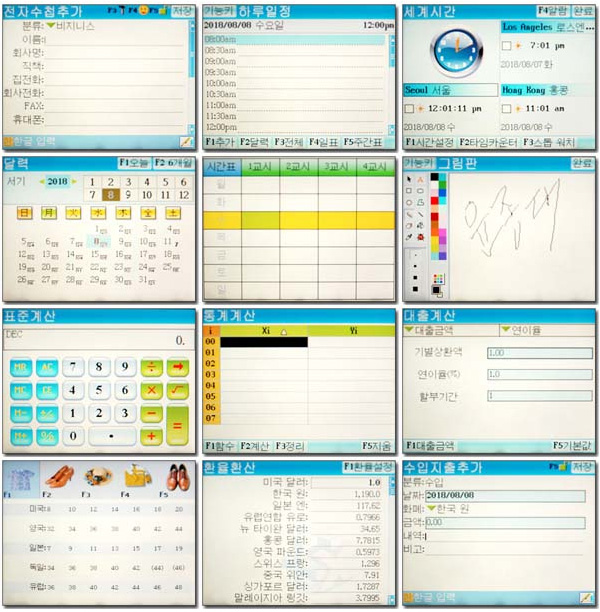Viewport: 600px width, 612px height.
Task: Expand the 대출금액 dropdown in loan calculator
Action: pyautogui.click(x=408, y=330)
